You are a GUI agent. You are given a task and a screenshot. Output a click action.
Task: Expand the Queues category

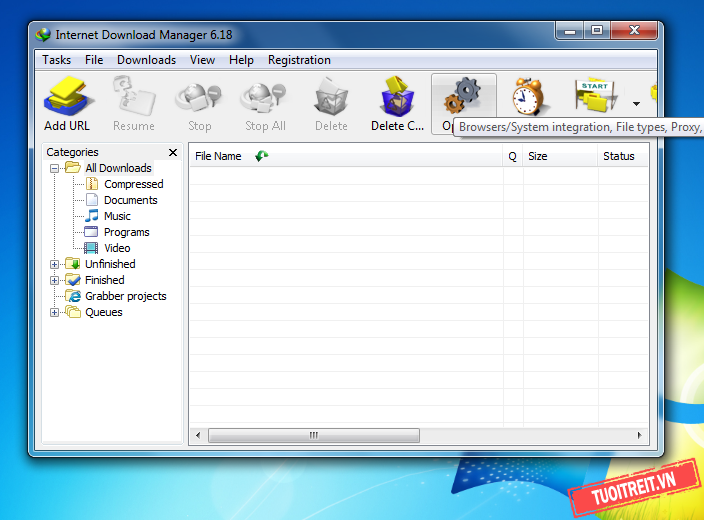pyautogui.click(x=55, y=312)
